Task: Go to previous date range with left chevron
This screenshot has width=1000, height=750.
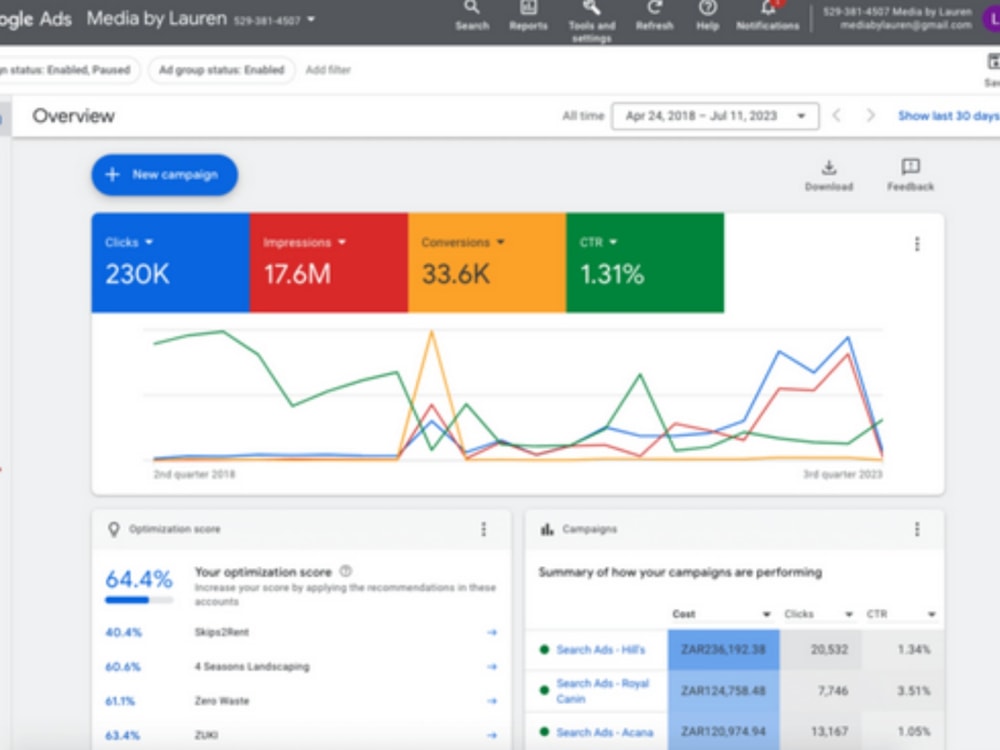Action: tap(837, 115)
